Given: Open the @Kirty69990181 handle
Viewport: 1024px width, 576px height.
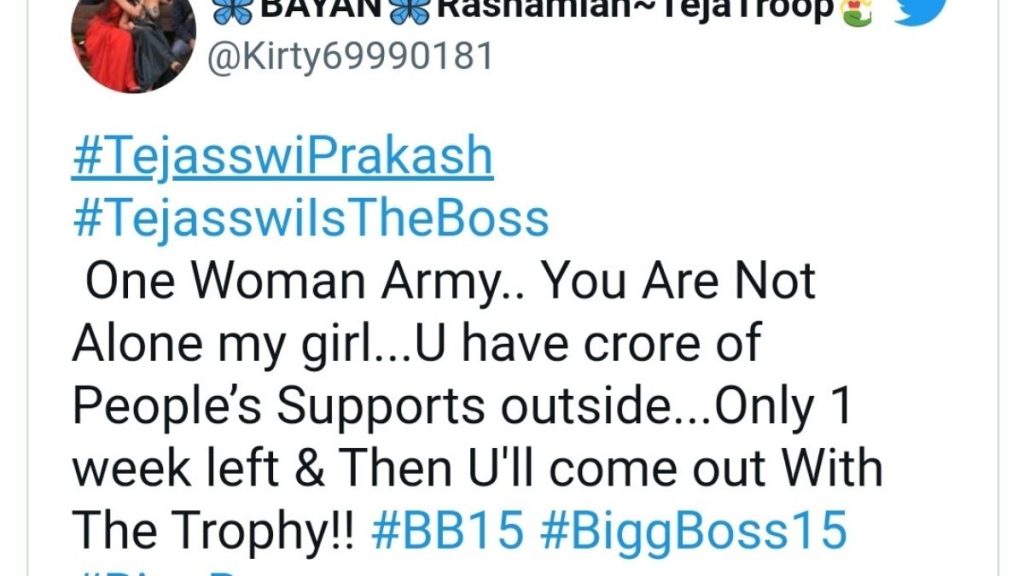Looking at the screenshot, I should [350, 57].
